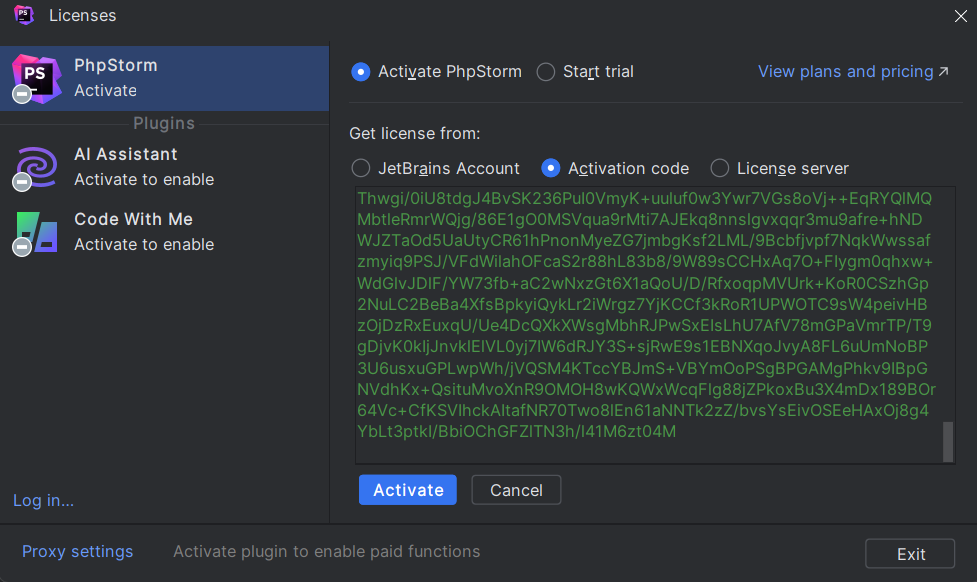The width and height of the screenshot is (977, 582).
Task: Open the Log in... link
Action: point(44,500)
